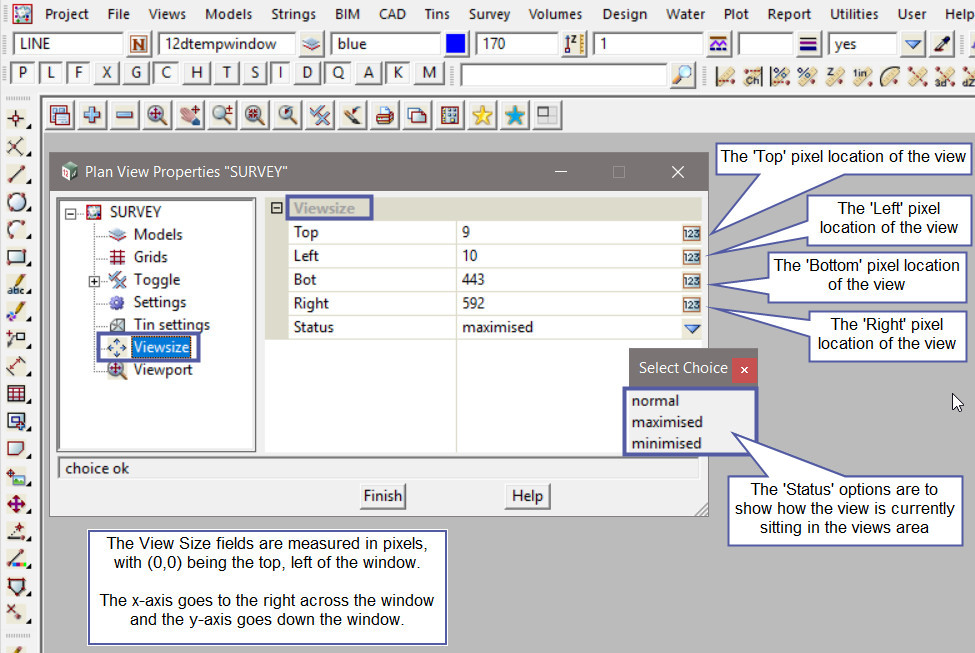Click the blue colour swatch
975x653 pixels.
(x=456, y=44)
